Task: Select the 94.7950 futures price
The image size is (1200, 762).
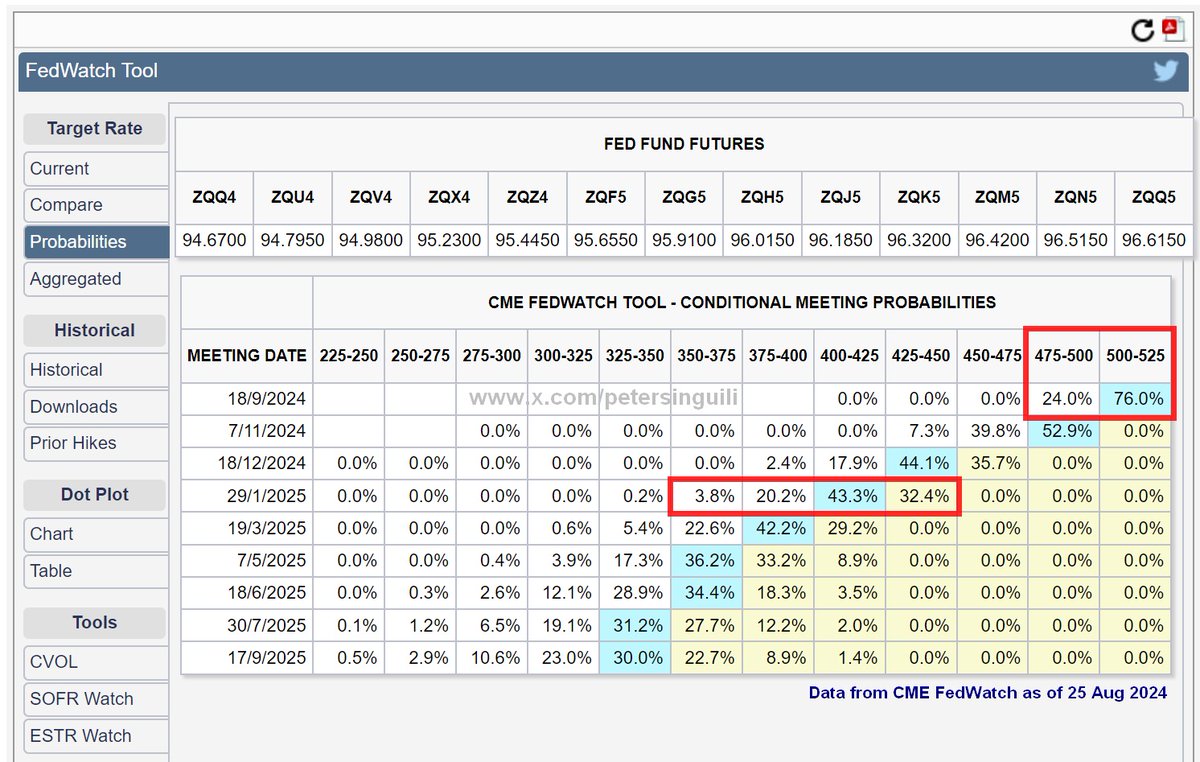Action: (292, 241)
